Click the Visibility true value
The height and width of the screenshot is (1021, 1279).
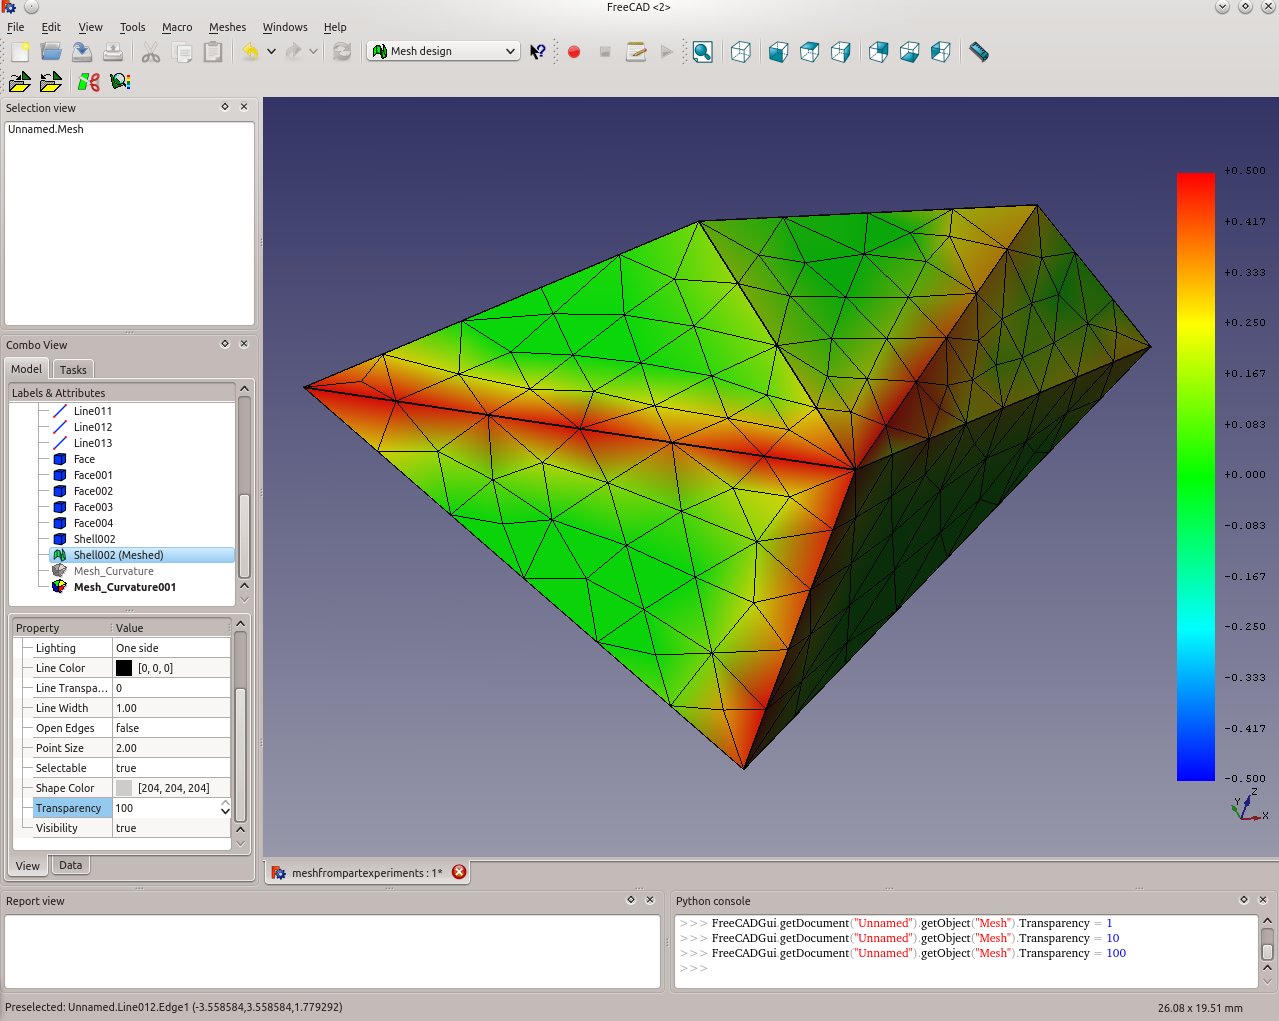[171, 828]
